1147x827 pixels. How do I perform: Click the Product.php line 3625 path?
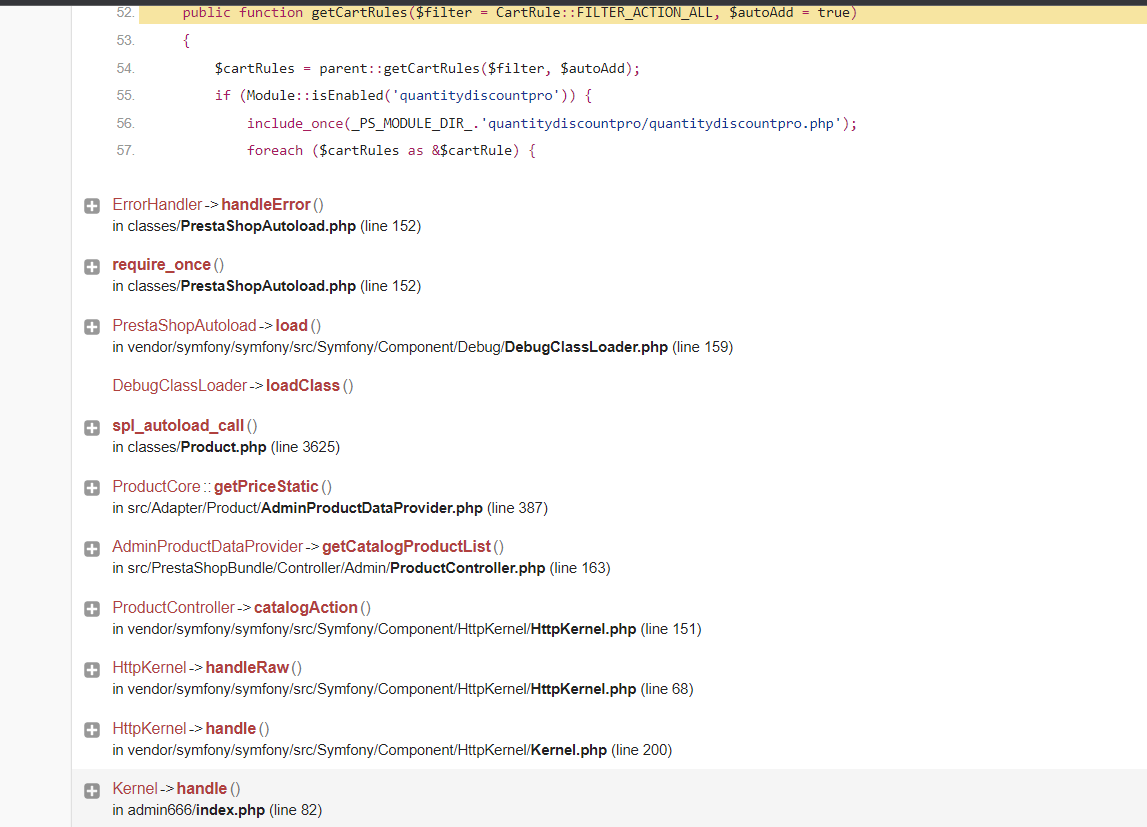226,447
